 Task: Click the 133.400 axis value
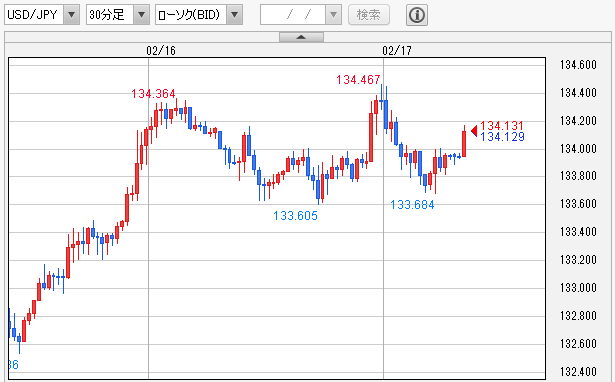578,232
